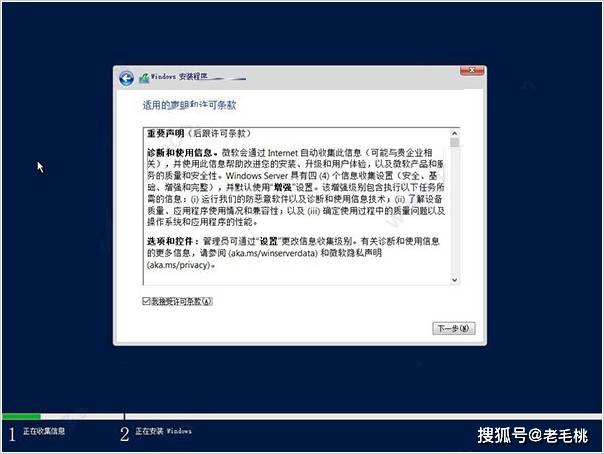Close the Windows setup dialog
This screenshot has width=604, height=454.
pos(472,70)
